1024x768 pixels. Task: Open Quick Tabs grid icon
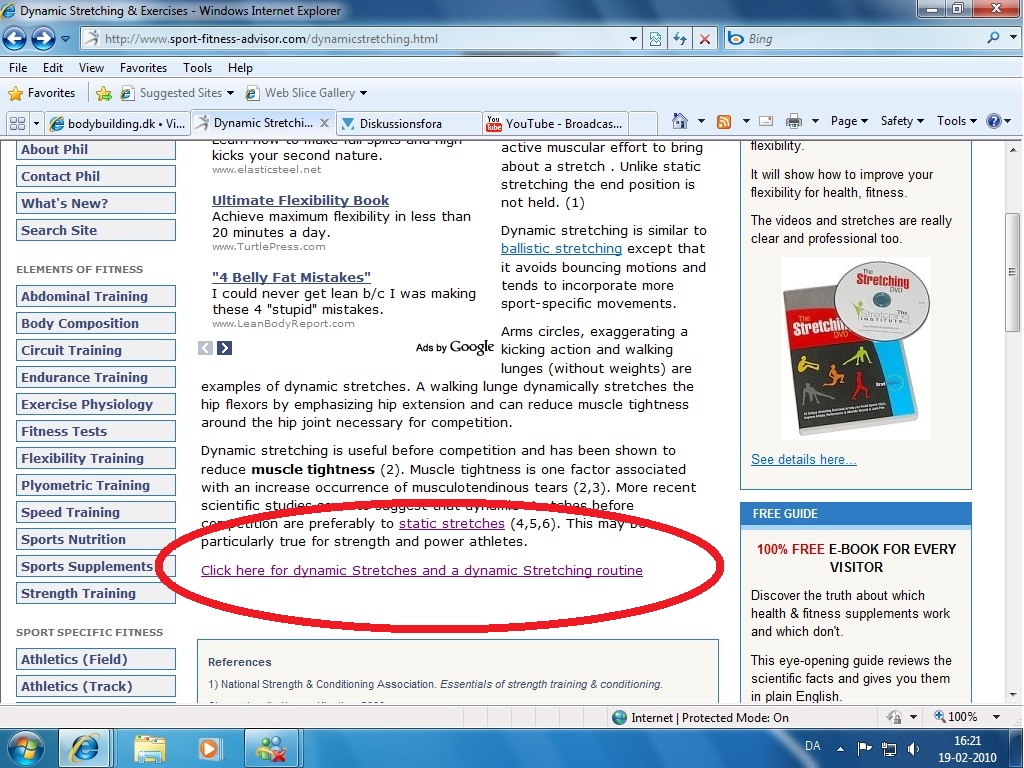[18, 123]
